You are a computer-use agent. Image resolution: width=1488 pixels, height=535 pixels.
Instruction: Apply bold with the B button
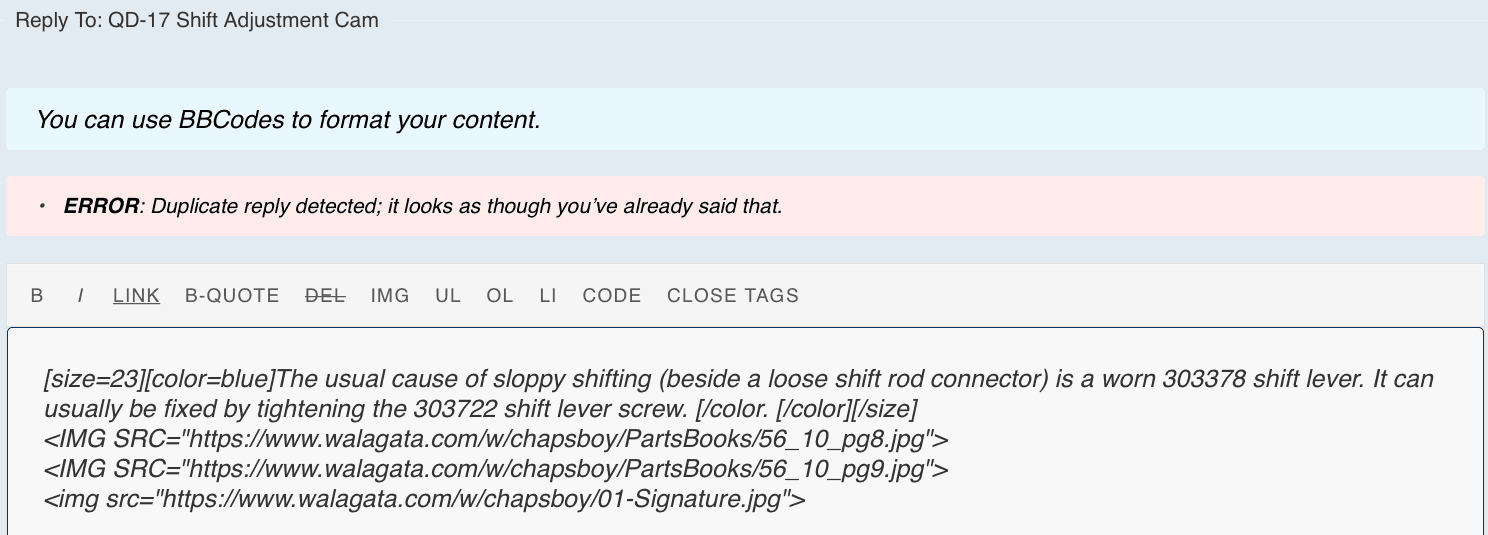click(37, 296)
